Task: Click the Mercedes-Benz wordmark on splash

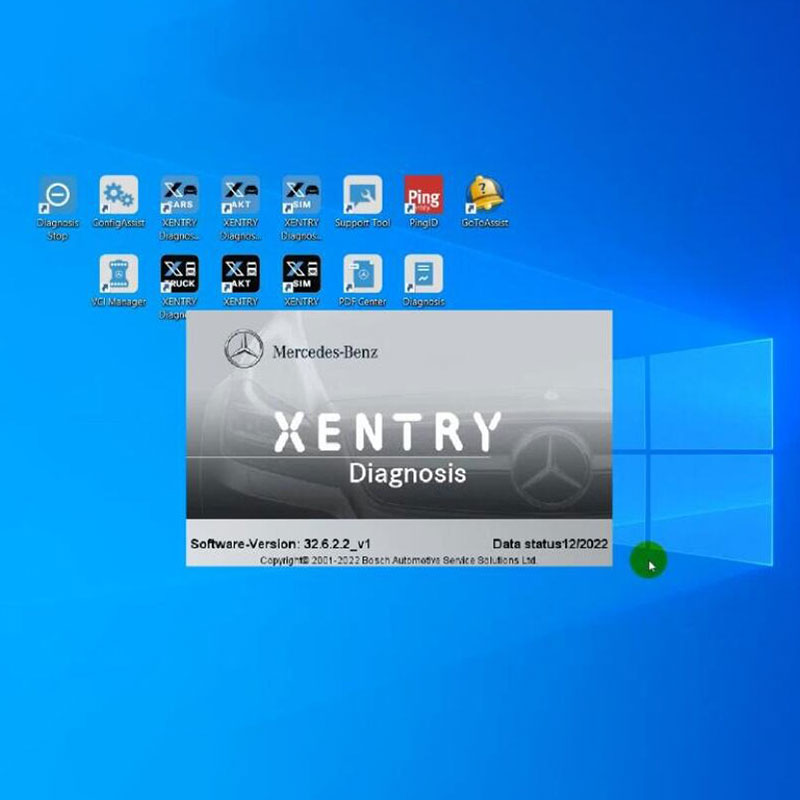Action: click(325, 352)
